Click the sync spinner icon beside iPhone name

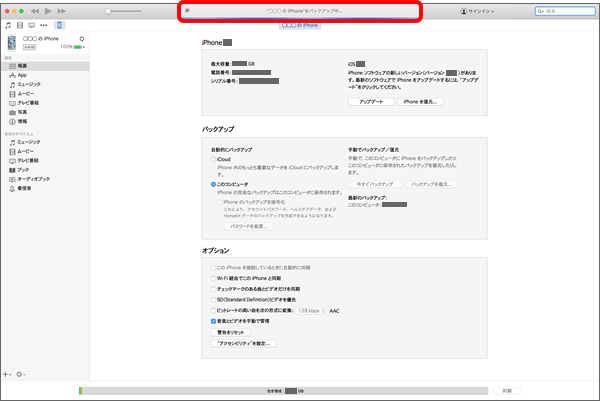tap(82, 39)
